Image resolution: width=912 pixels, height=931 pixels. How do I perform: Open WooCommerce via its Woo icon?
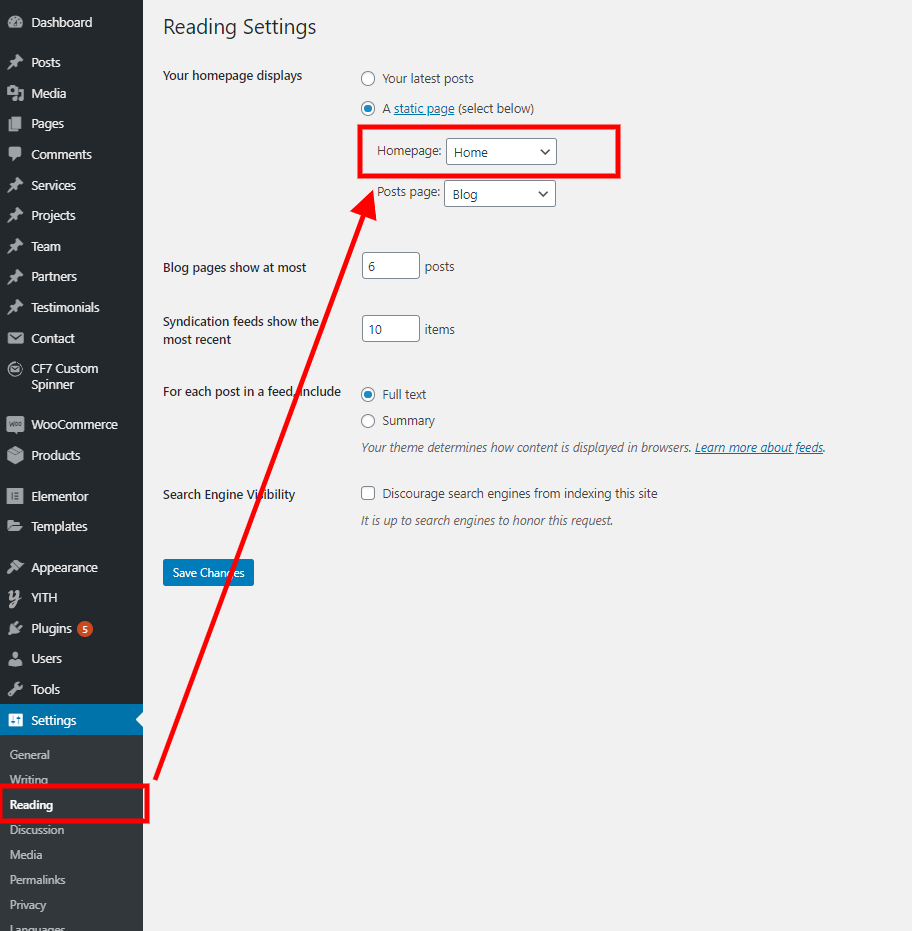15,424
